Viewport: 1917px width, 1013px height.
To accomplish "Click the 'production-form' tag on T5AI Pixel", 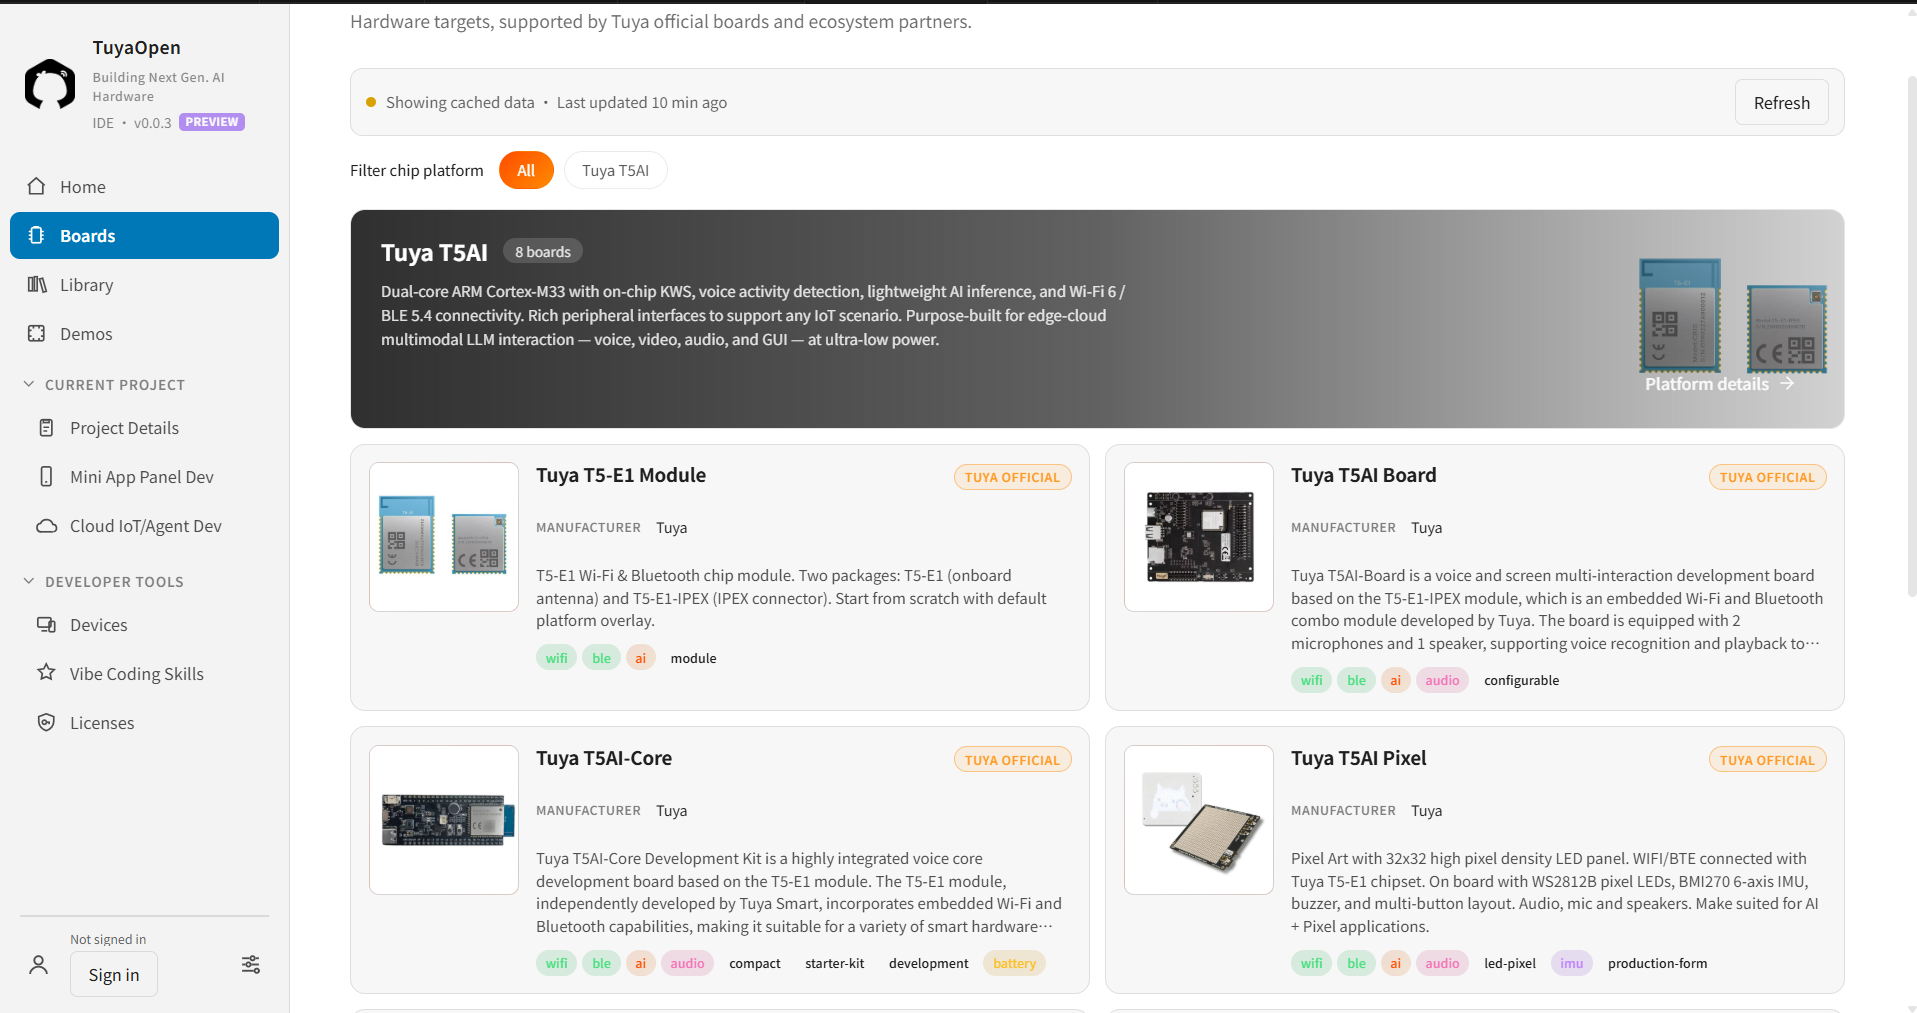I will (1657, 963).
